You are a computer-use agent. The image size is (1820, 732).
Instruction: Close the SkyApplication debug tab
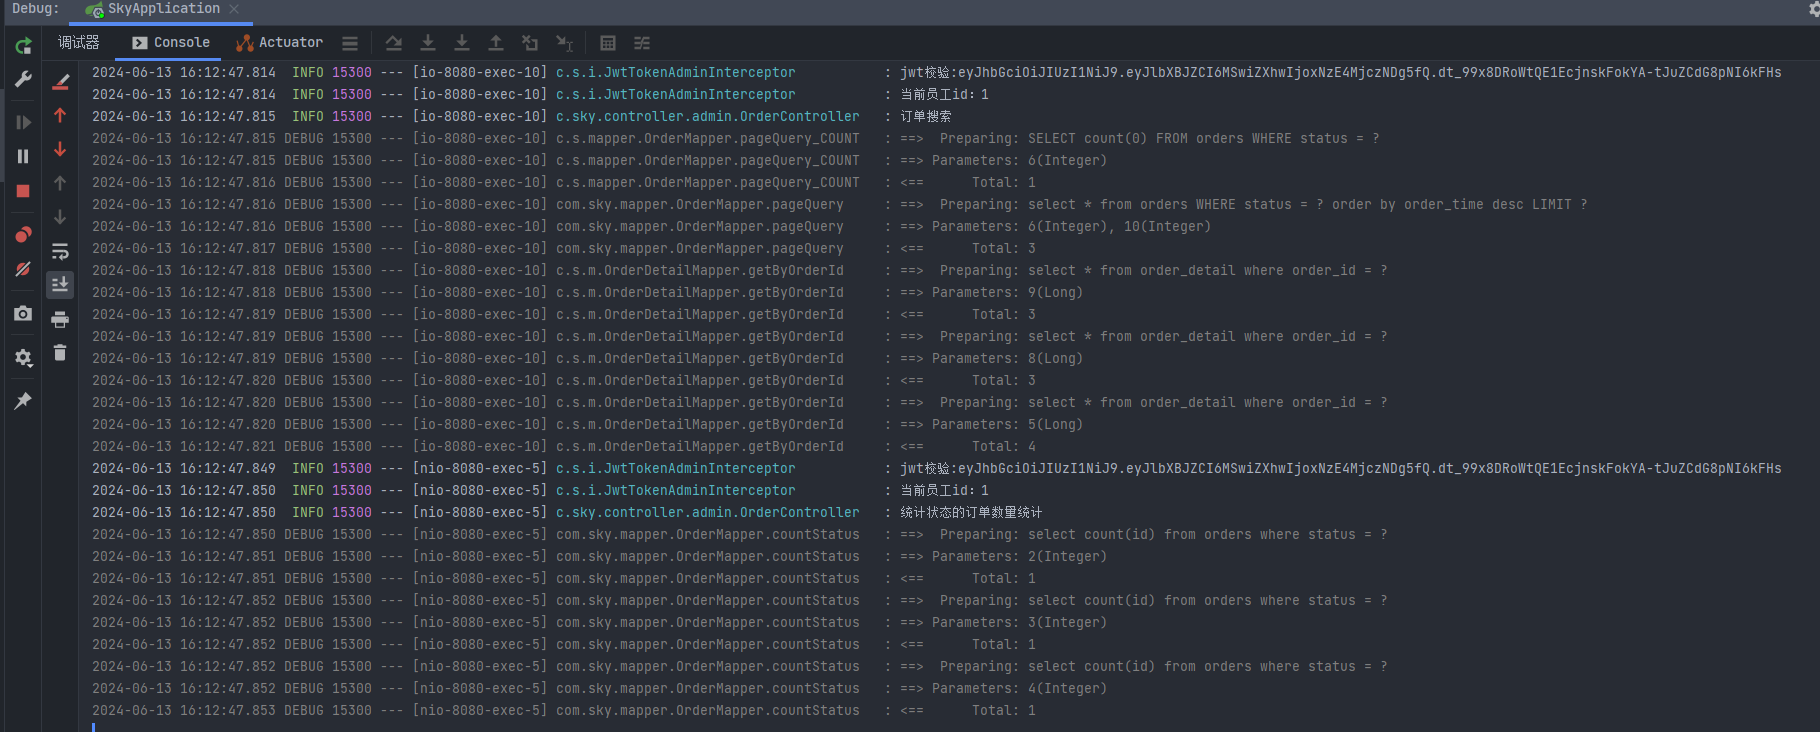point(234,9)
